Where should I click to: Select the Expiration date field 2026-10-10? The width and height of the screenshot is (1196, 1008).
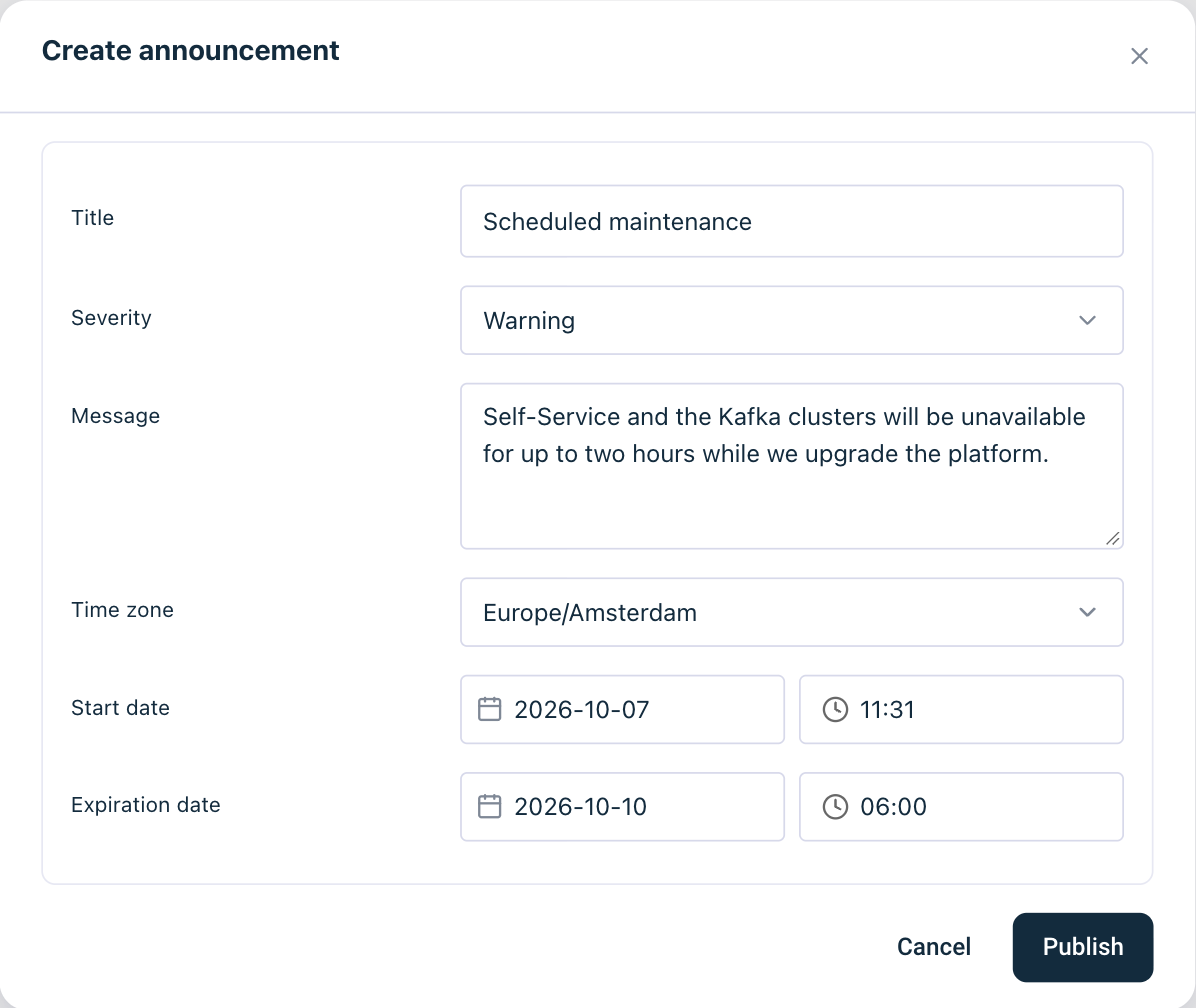point(622,807)
